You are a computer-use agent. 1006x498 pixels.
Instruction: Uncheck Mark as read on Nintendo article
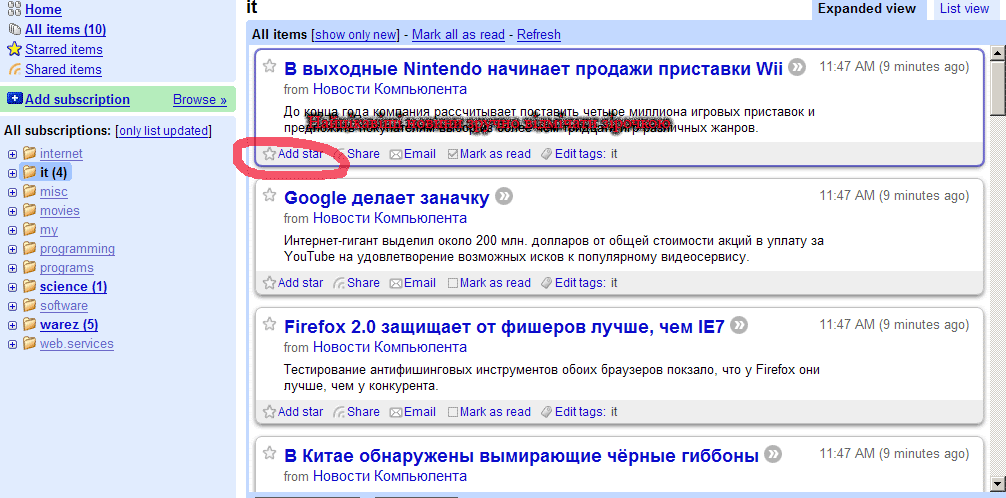(452, 154)
